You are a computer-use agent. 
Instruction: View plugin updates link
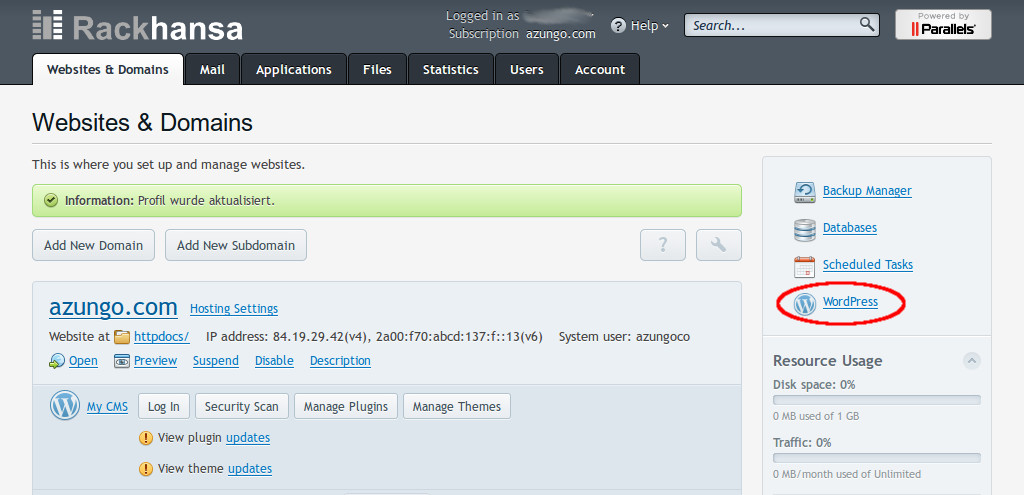(x=248, y=438)
